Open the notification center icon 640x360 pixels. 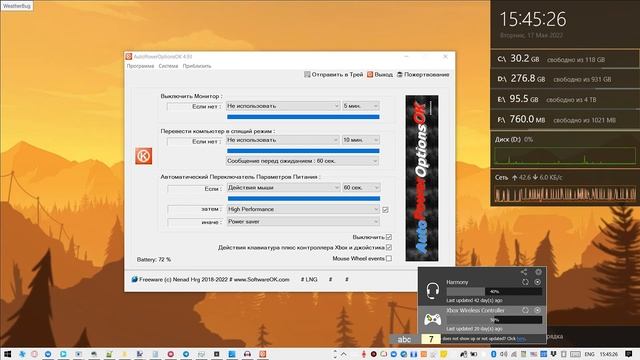(629, 354)
